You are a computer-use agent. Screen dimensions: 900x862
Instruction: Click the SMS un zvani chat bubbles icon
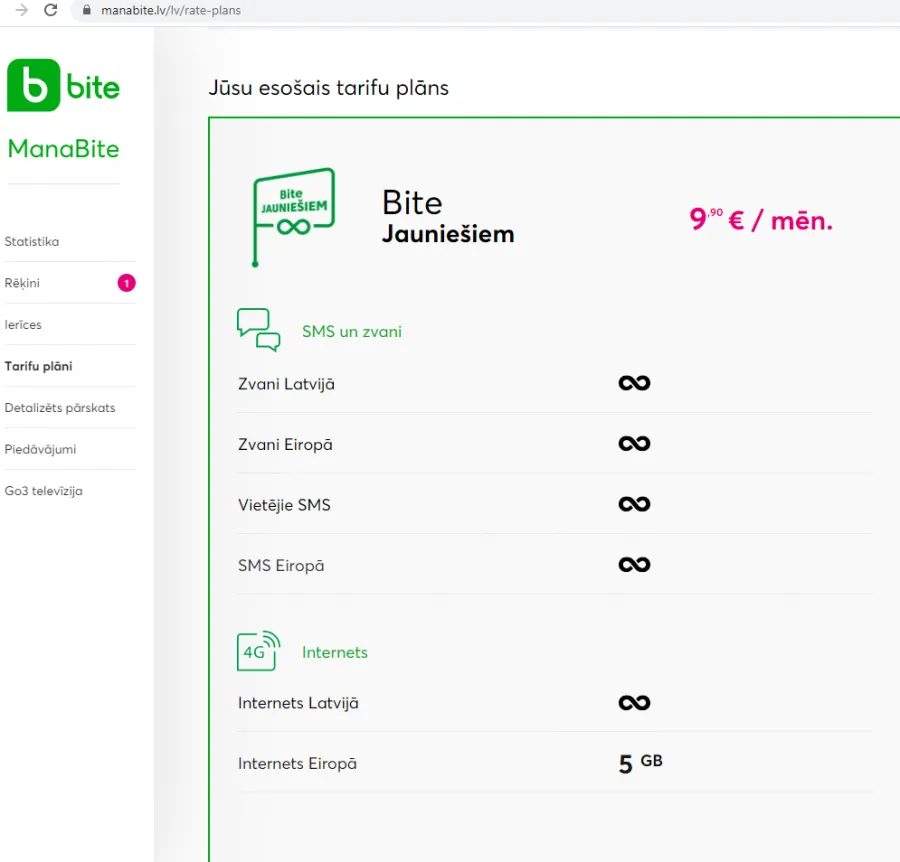[258, 330]
